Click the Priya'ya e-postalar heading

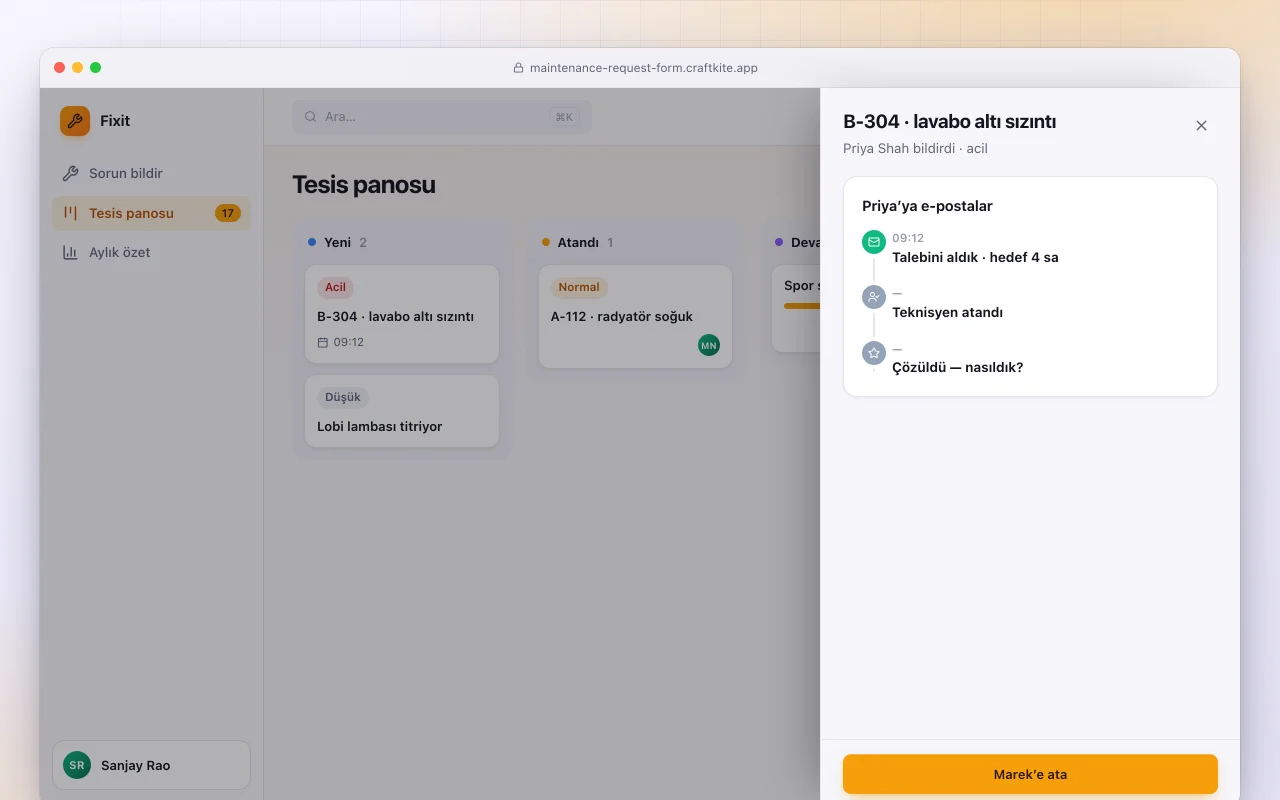click(927, 206)
